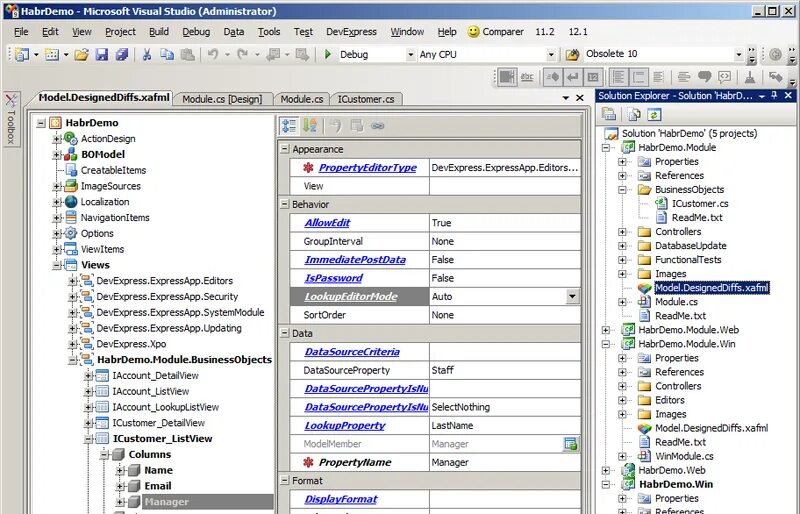
Task: Click the abc icon in the text editor toolbar
Action: point(527,78)
